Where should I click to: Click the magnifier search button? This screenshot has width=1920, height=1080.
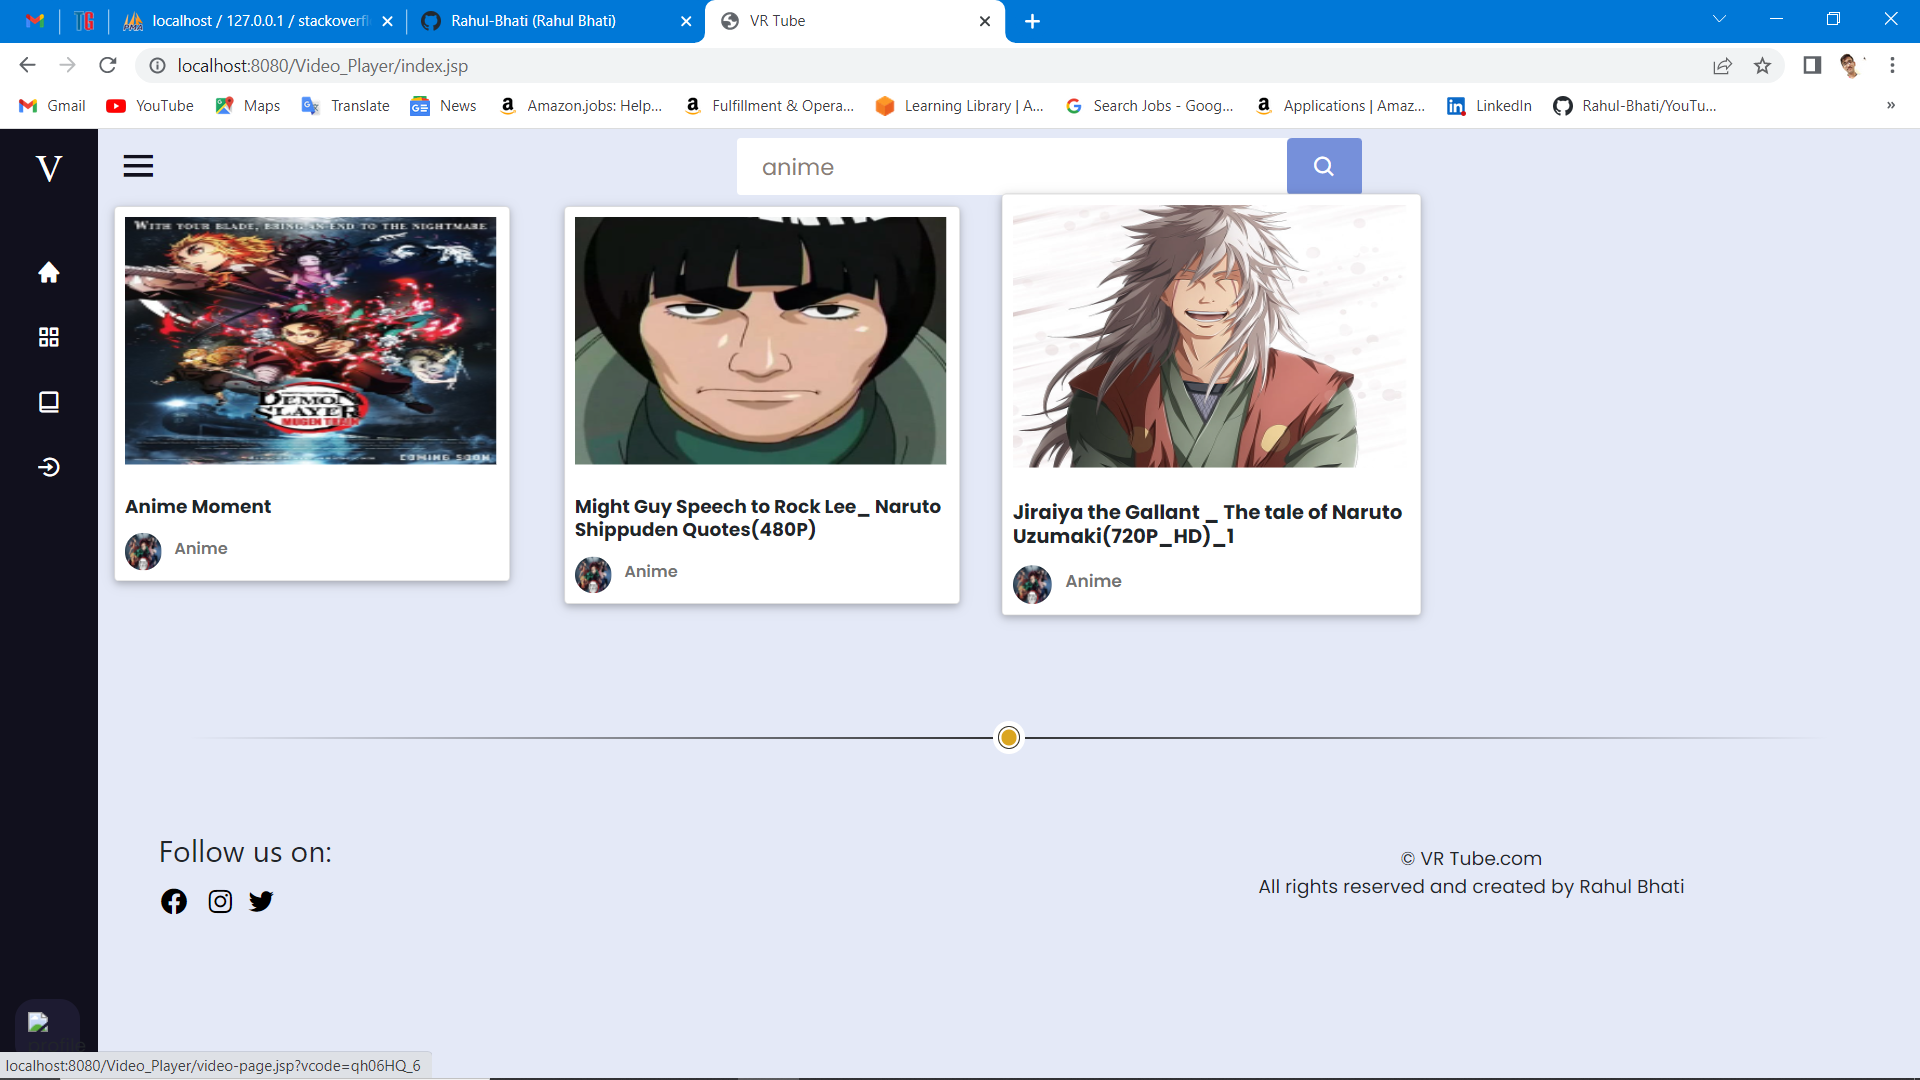(1323, 166)
